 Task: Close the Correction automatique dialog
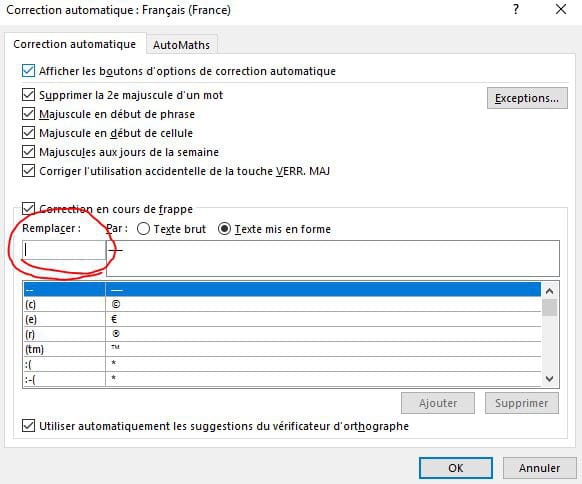point(560,9)
